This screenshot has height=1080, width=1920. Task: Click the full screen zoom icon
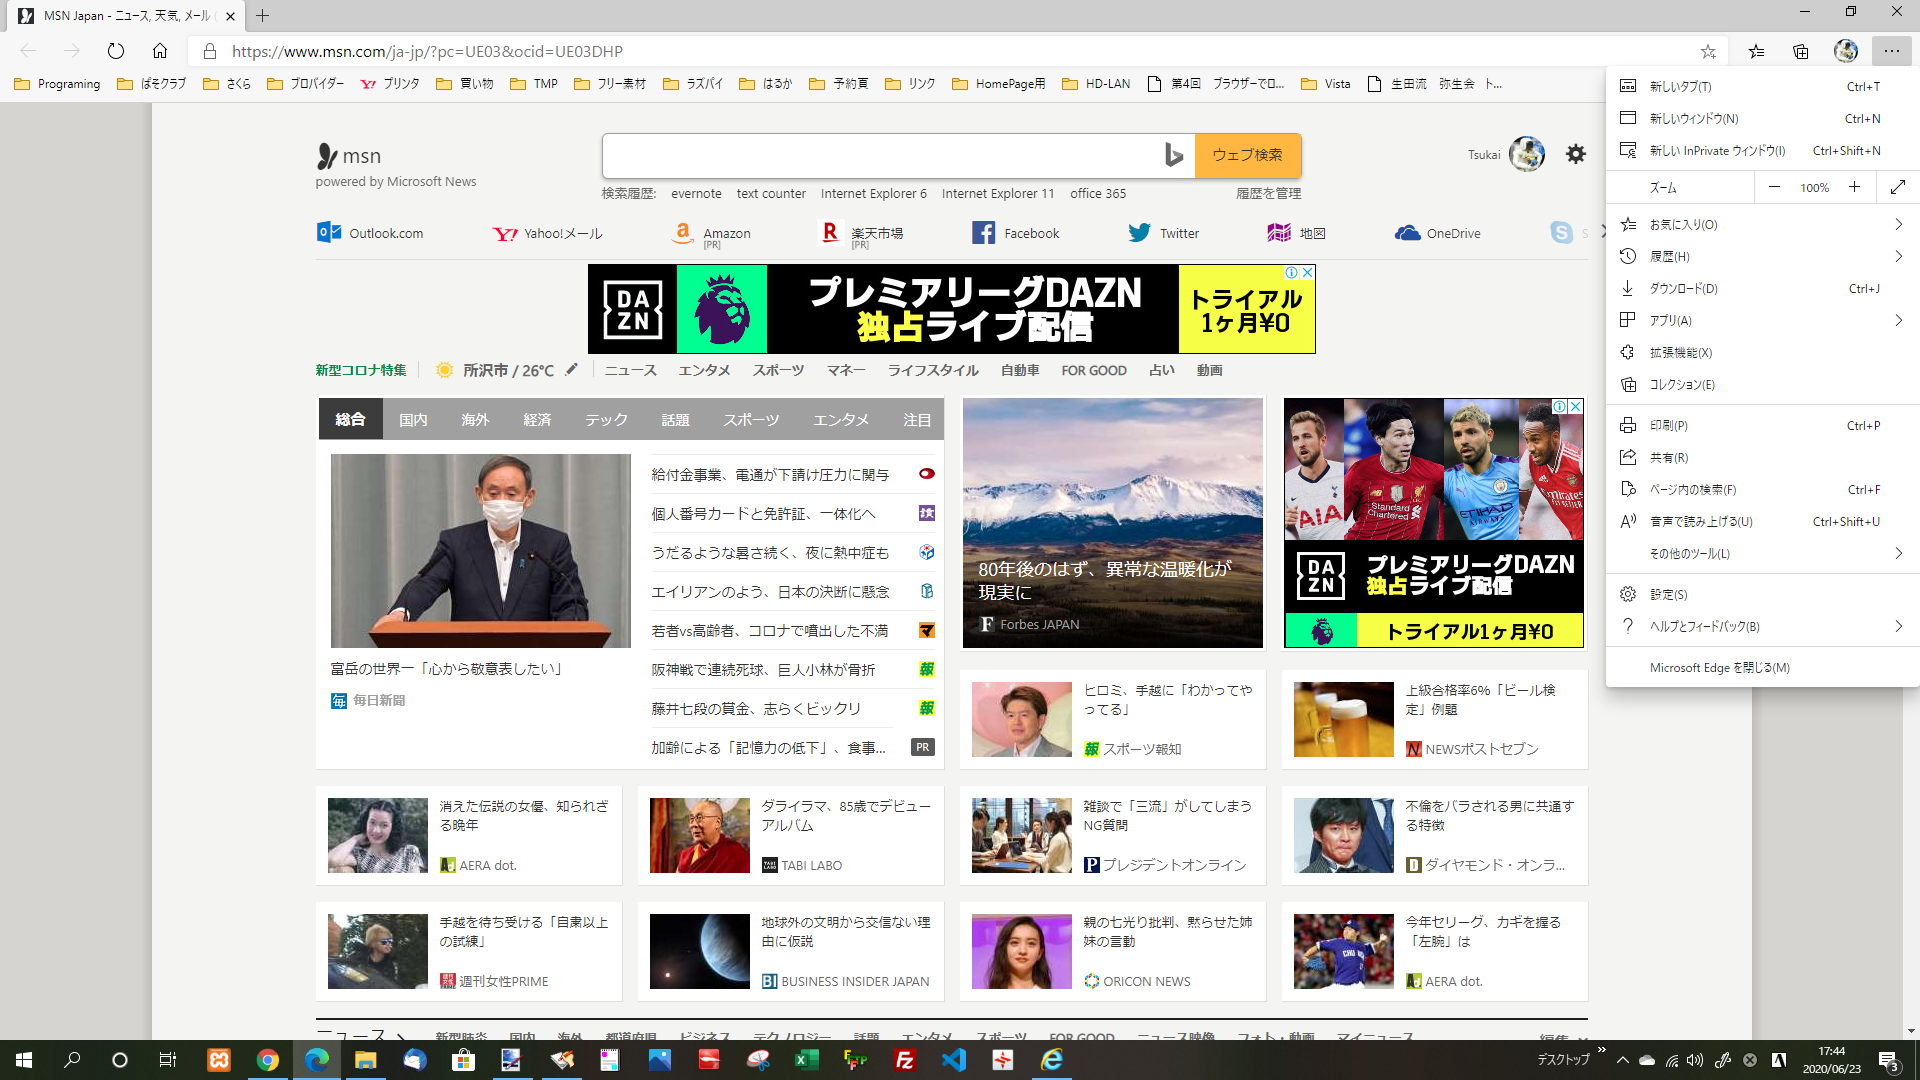click(x=1897, y=187)
